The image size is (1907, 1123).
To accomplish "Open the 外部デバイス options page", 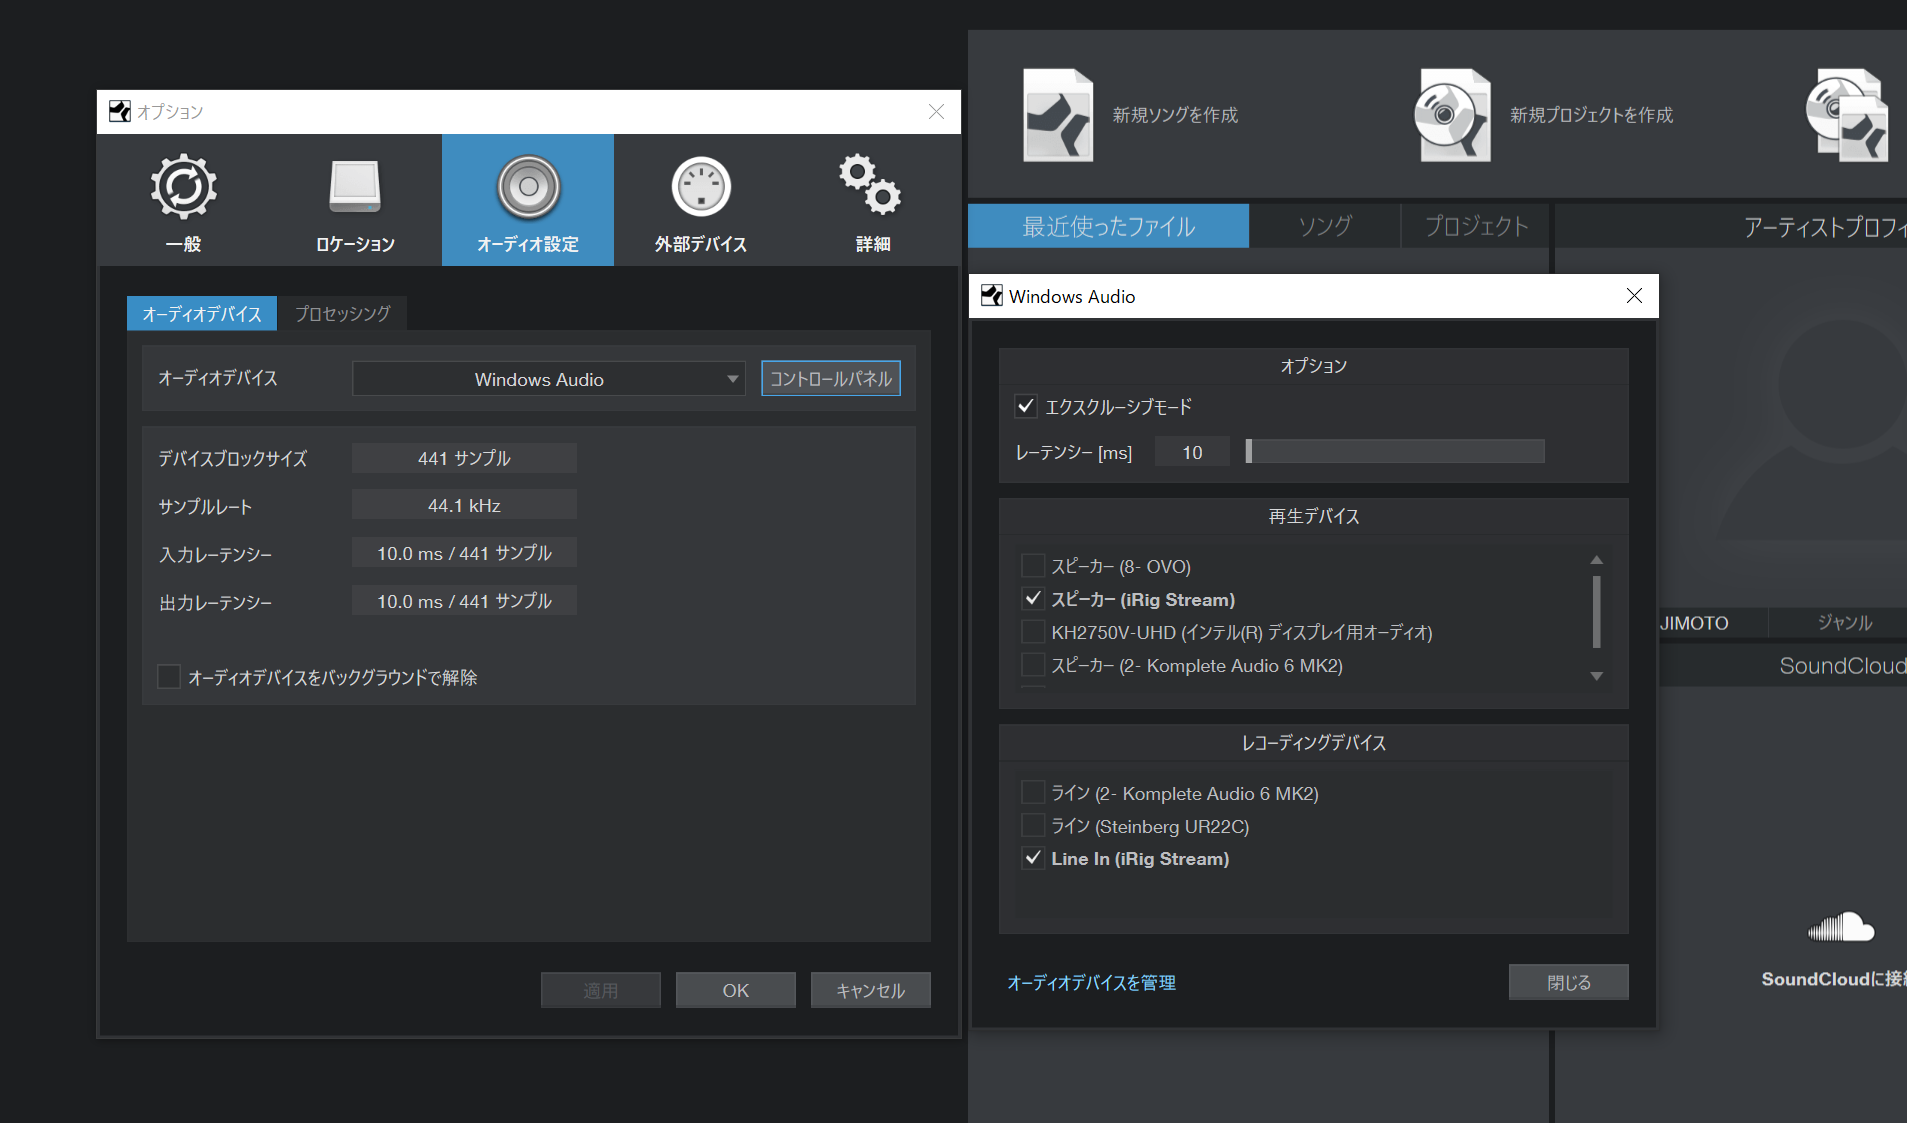I will 700,201.
